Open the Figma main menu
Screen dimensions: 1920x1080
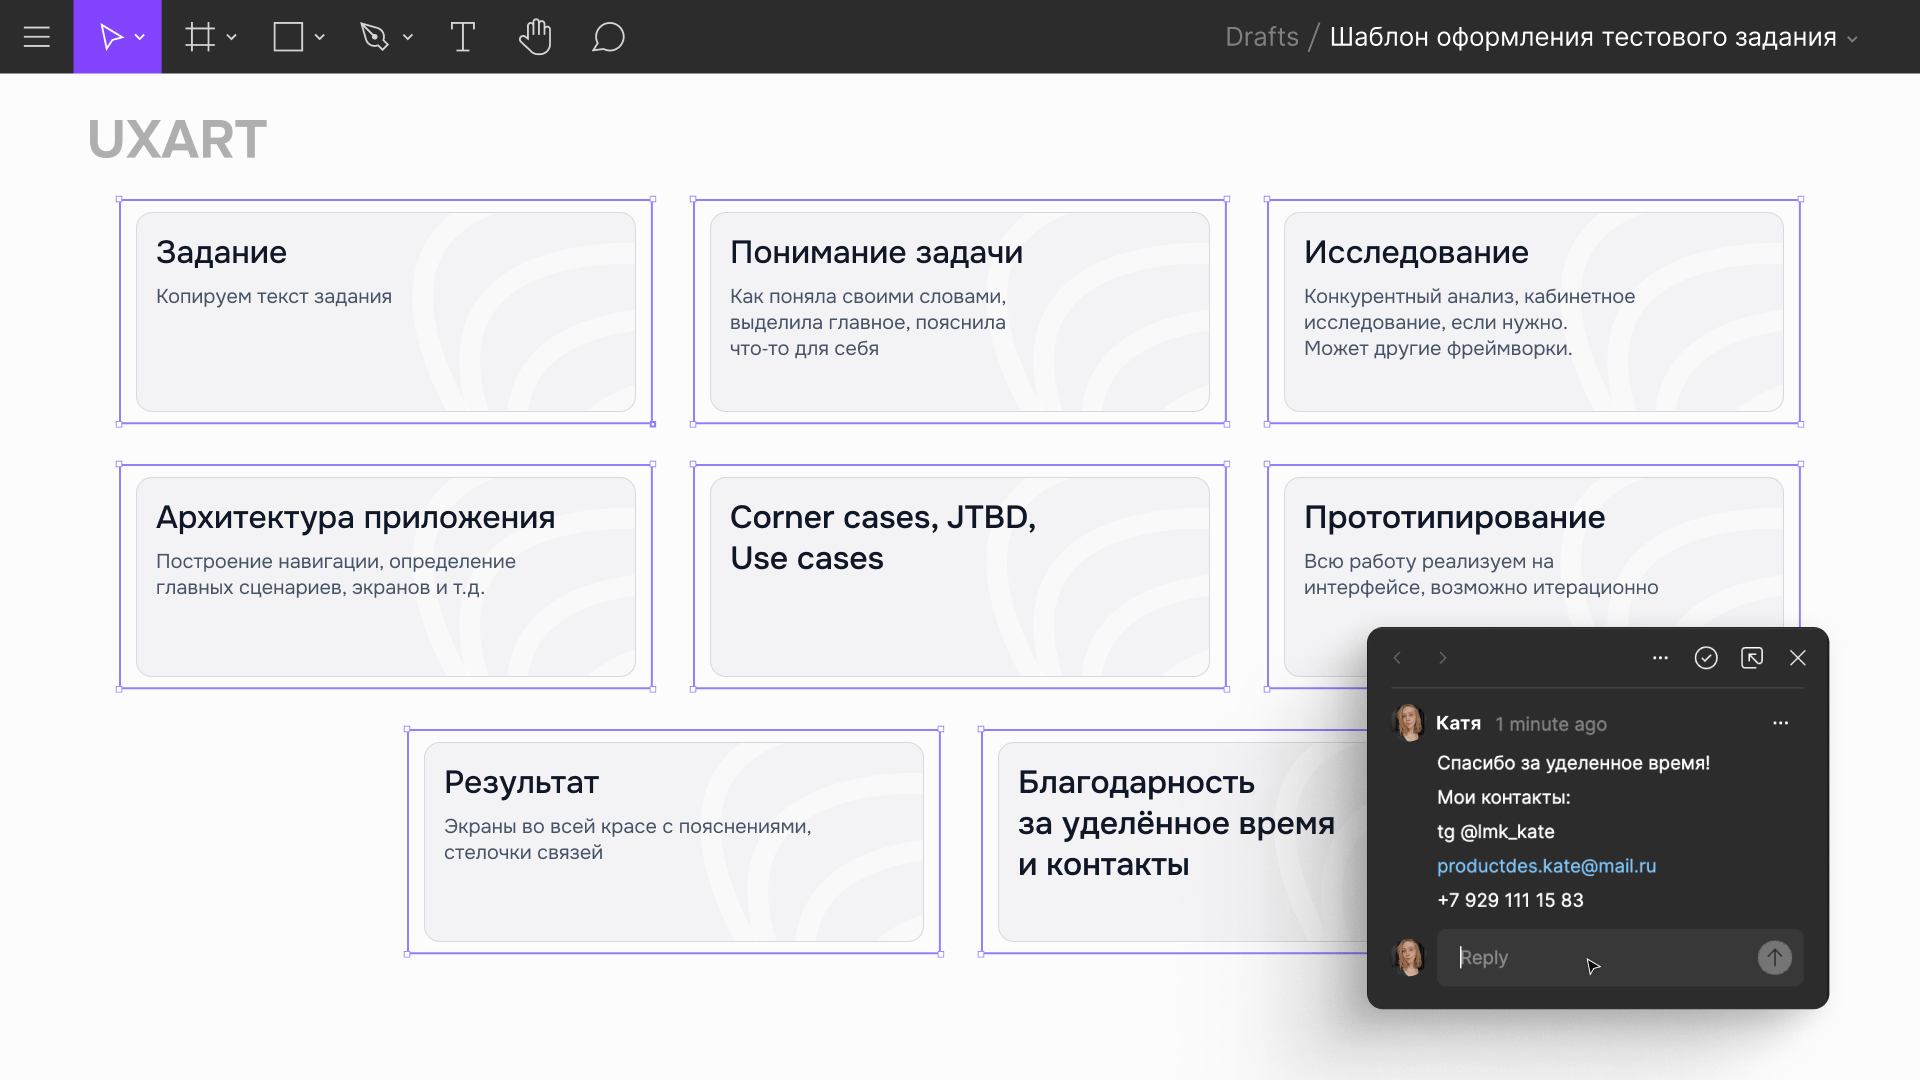pos(37,37)
